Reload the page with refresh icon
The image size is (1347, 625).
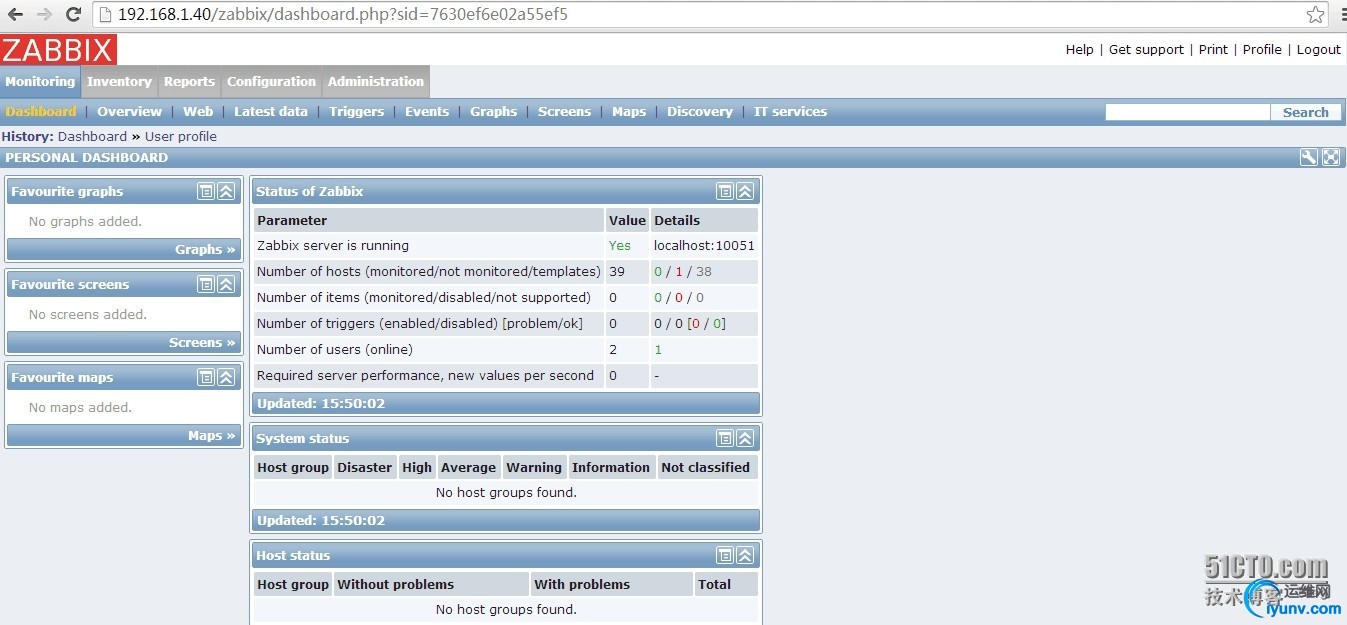(73, 14)
